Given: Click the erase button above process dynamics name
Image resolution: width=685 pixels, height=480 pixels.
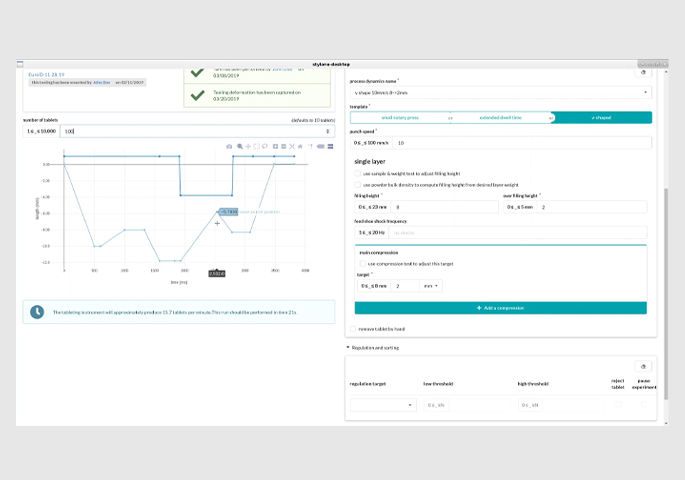Looking at the screenshot, I should pos(643,73).
